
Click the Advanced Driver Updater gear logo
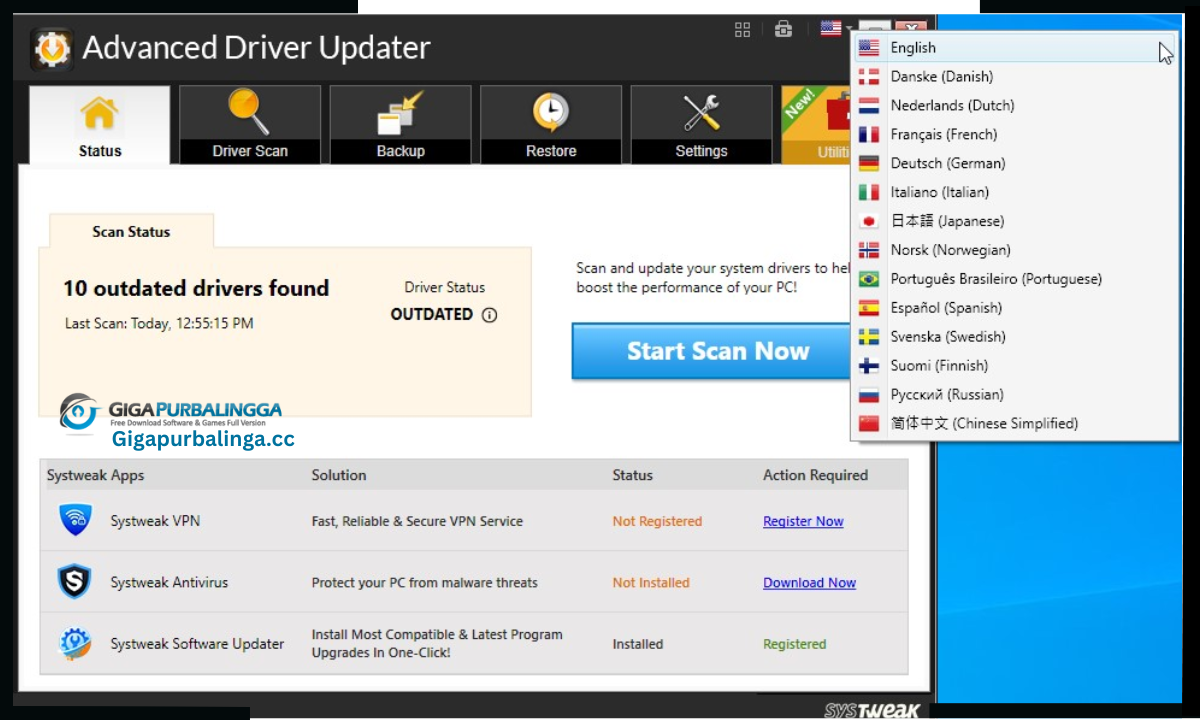51,48
